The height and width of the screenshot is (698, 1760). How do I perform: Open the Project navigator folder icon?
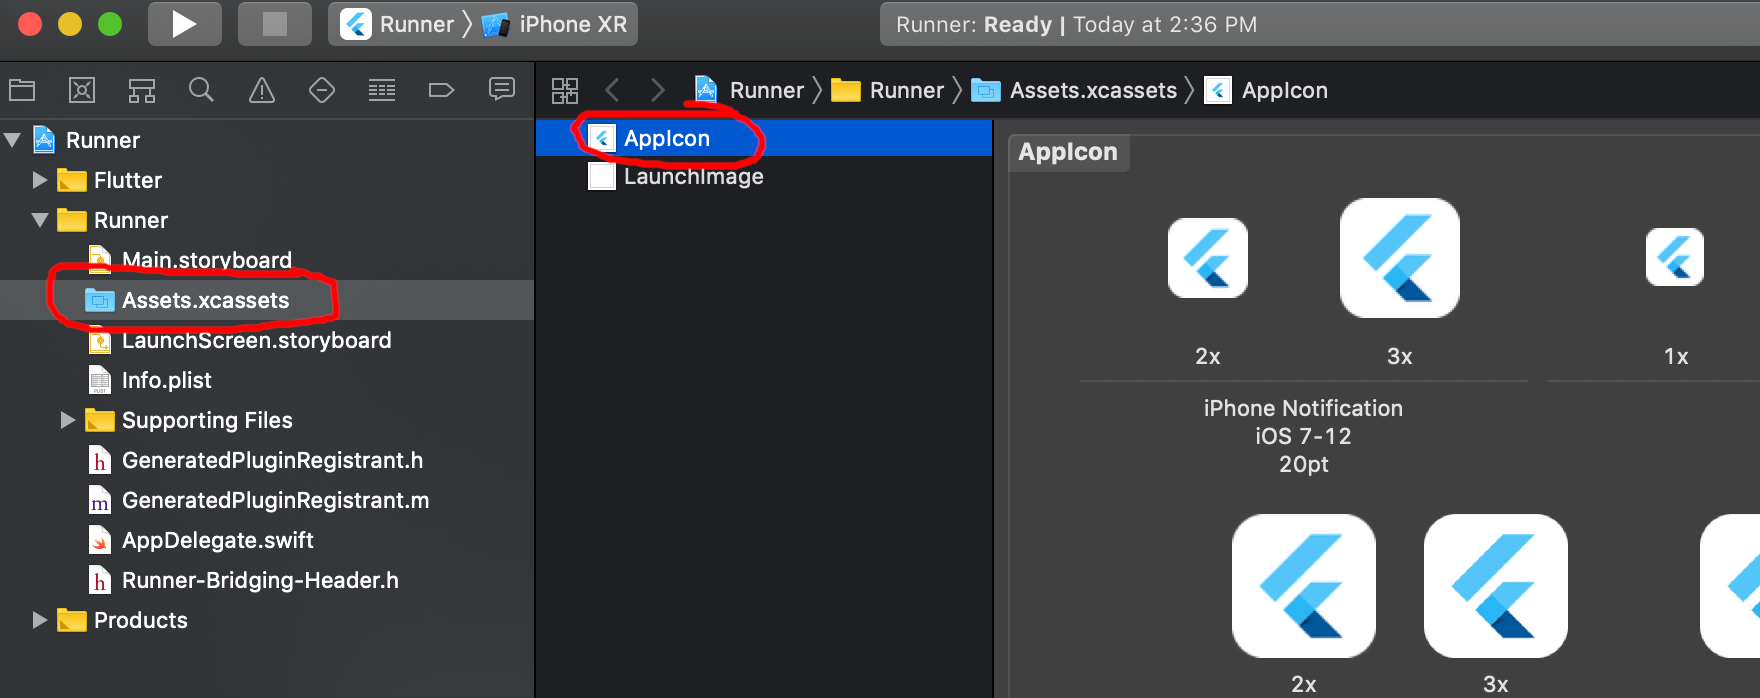click(x=22, y=90)
